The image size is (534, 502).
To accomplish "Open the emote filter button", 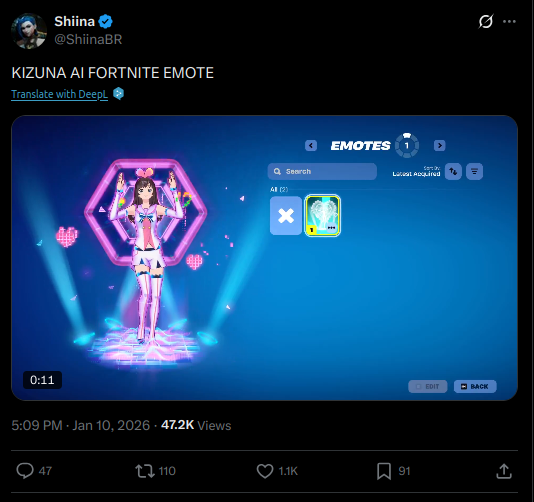I will [x=474, y=171].
